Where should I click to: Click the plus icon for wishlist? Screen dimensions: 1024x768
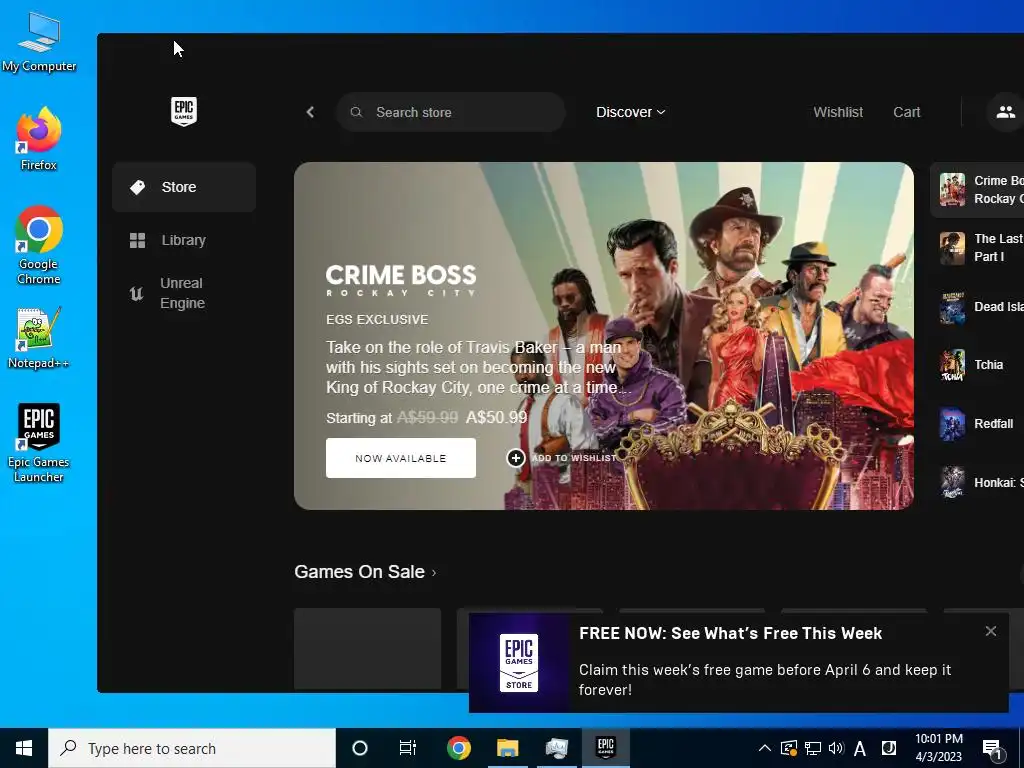515,458
